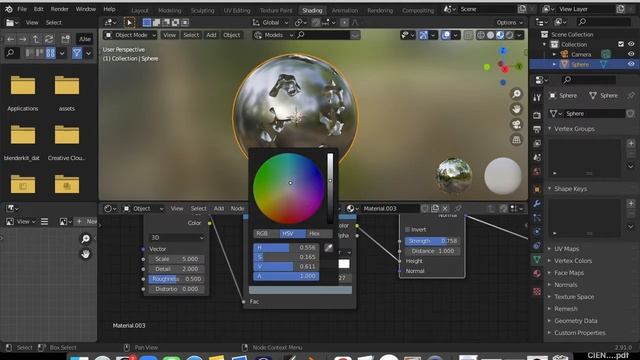This screenshot has height=360, width=640.
Task: Open Options dropdown in viewport header
Action: click(509, 22)
